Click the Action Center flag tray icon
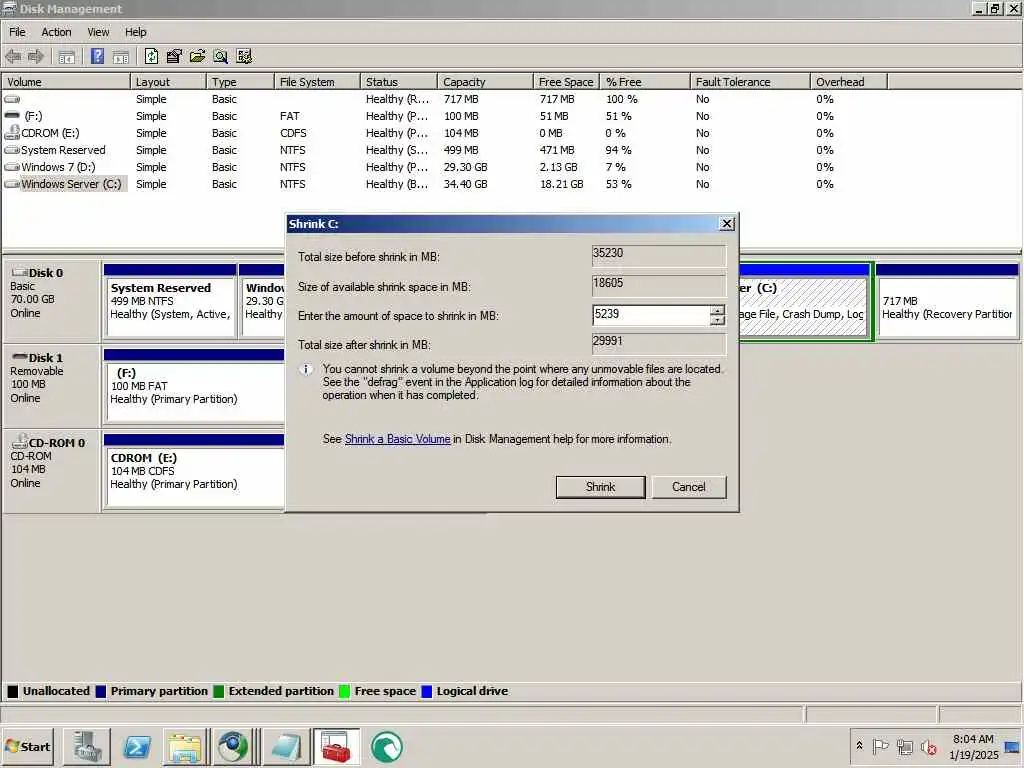Viewport: 1024px width, 768px height. (880, 746)
